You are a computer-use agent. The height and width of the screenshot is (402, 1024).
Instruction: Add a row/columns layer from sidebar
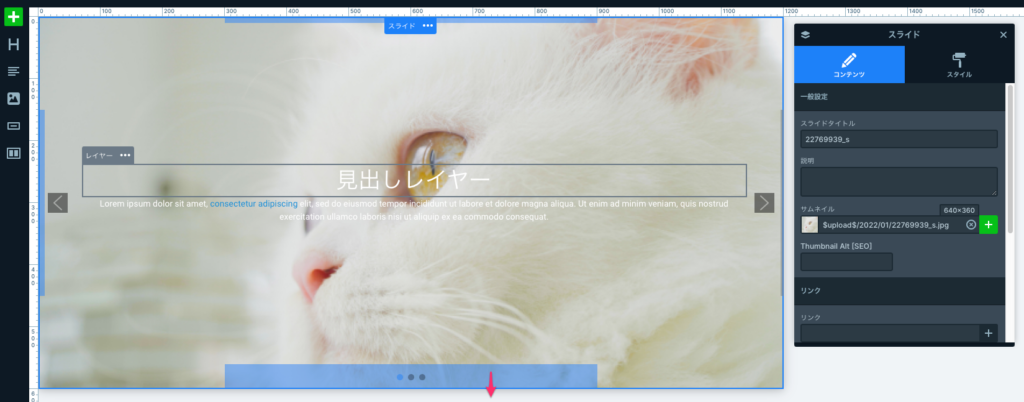point(13,153)
